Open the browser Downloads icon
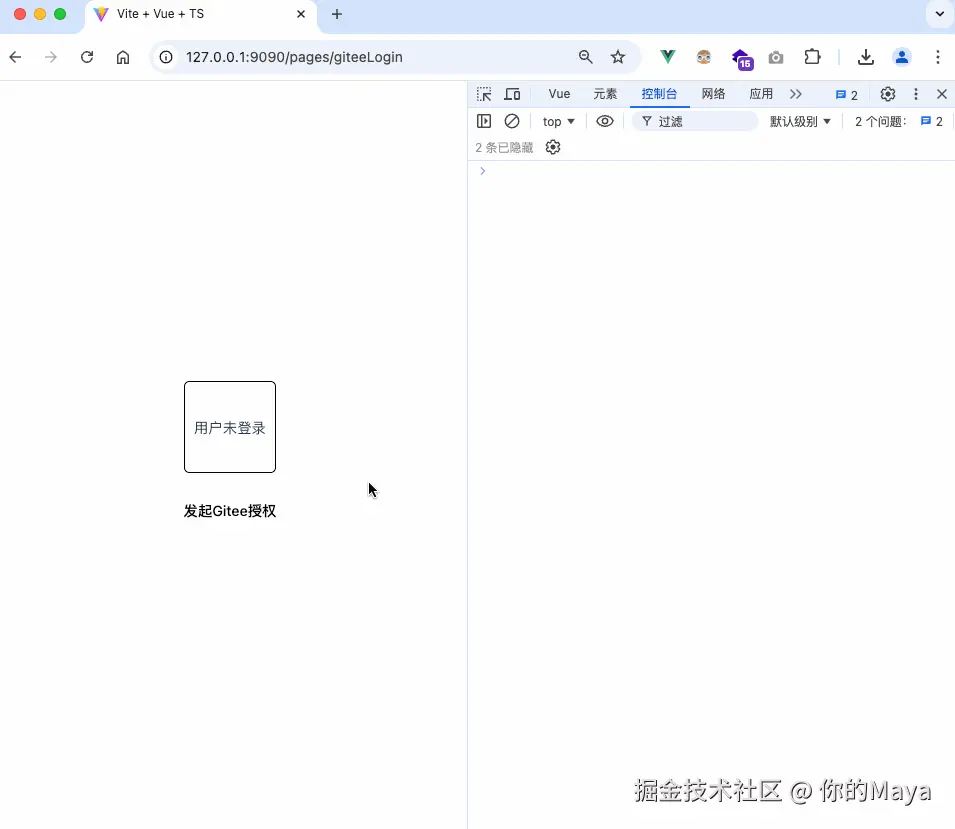This screenshot has width=955, height=829. (865, 57)
